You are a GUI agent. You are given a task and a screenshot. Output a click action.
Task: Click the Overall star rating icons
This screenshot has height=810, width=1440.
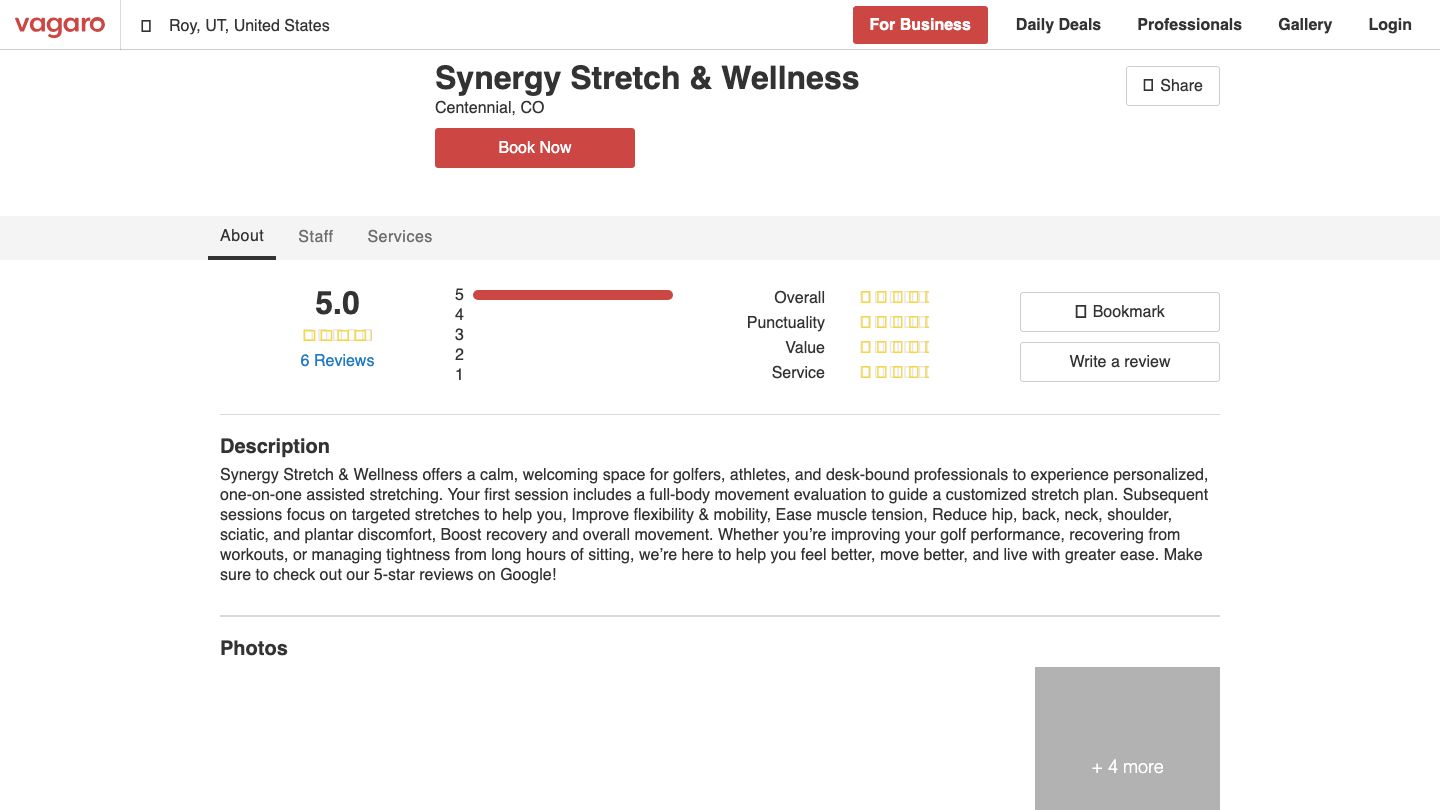point(893,297)
